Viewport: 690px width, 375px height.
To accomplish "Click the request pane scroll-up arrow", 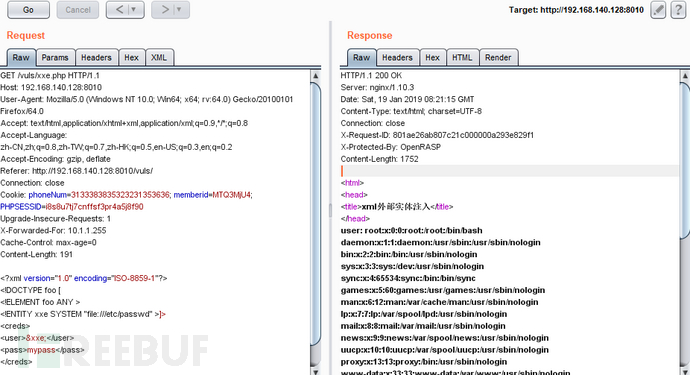I will (x=316, y=76).
